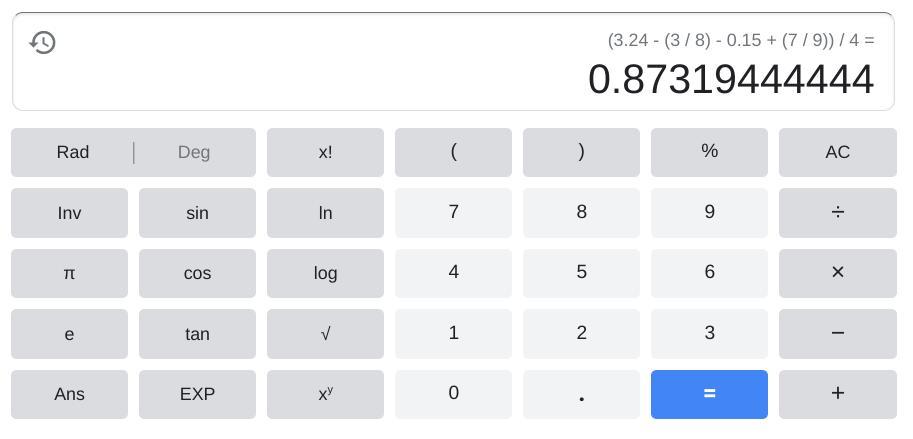913x439 pixels.
Task: Click the blue equals button
Action: pos(709,394)
